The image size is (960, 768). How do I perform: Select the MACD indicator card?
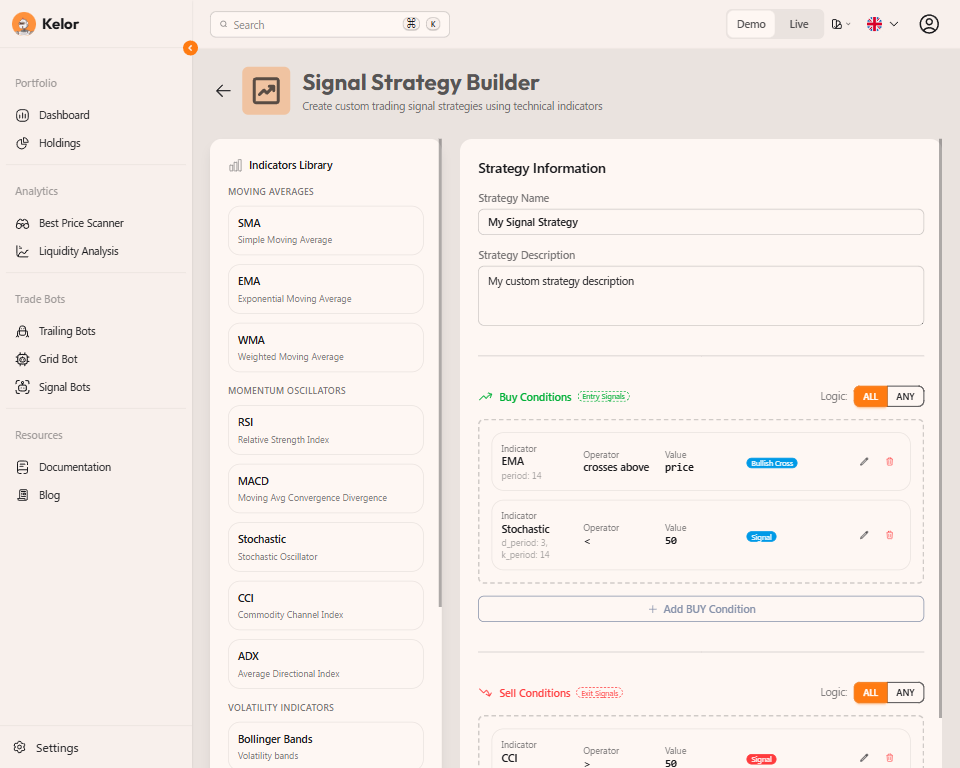click(325, 489)
